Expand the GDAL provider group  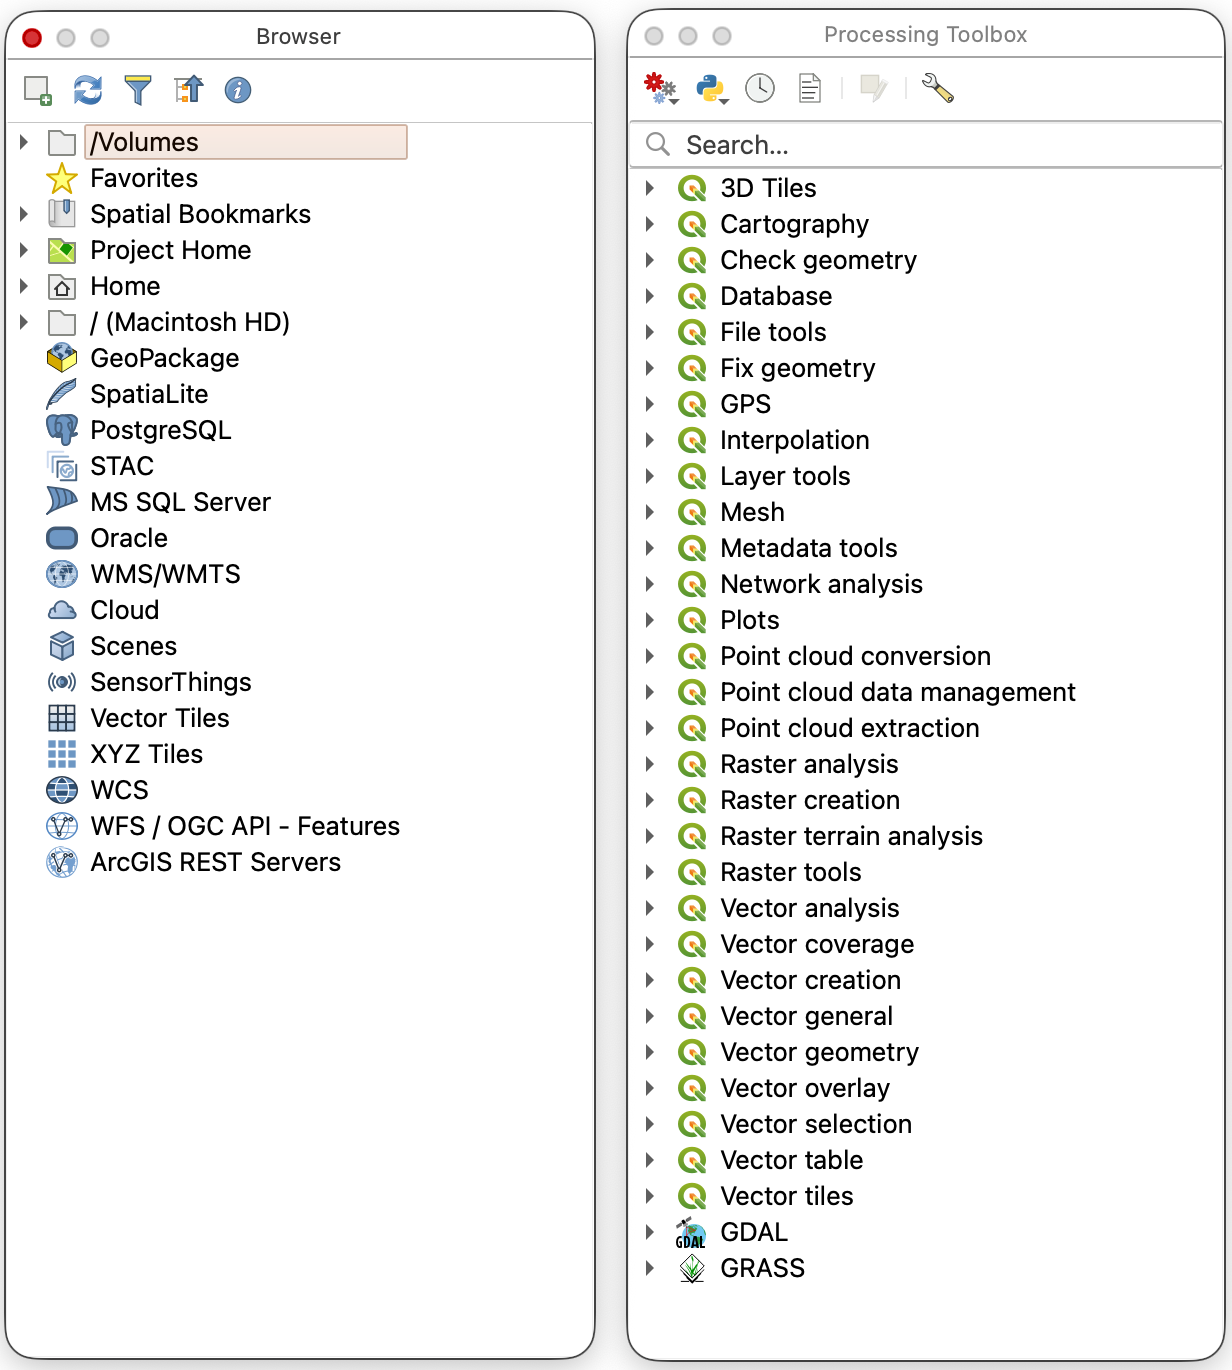(x=650, y=1232)
